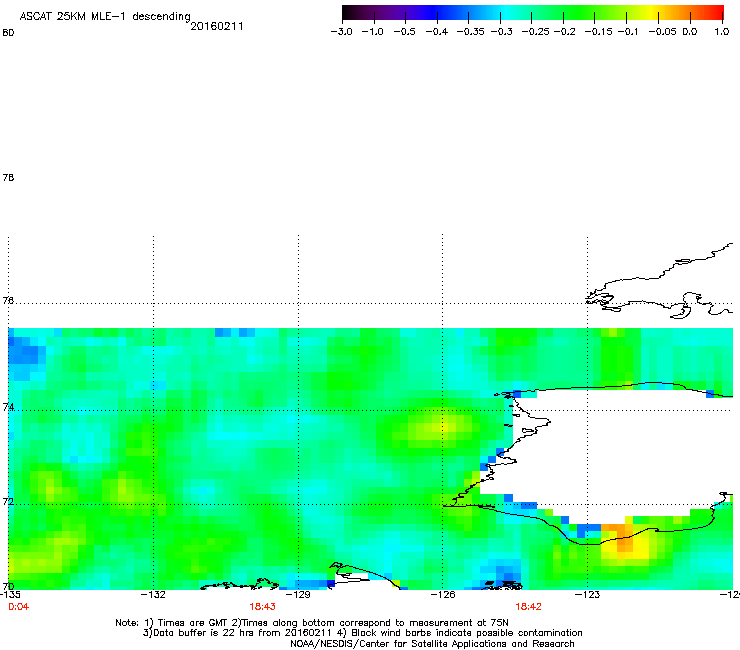Click the note line 'Data buffer is 22 hrs'
This screenshot has width=740, height=650.
pyautogui.click(x=362, y=633)
